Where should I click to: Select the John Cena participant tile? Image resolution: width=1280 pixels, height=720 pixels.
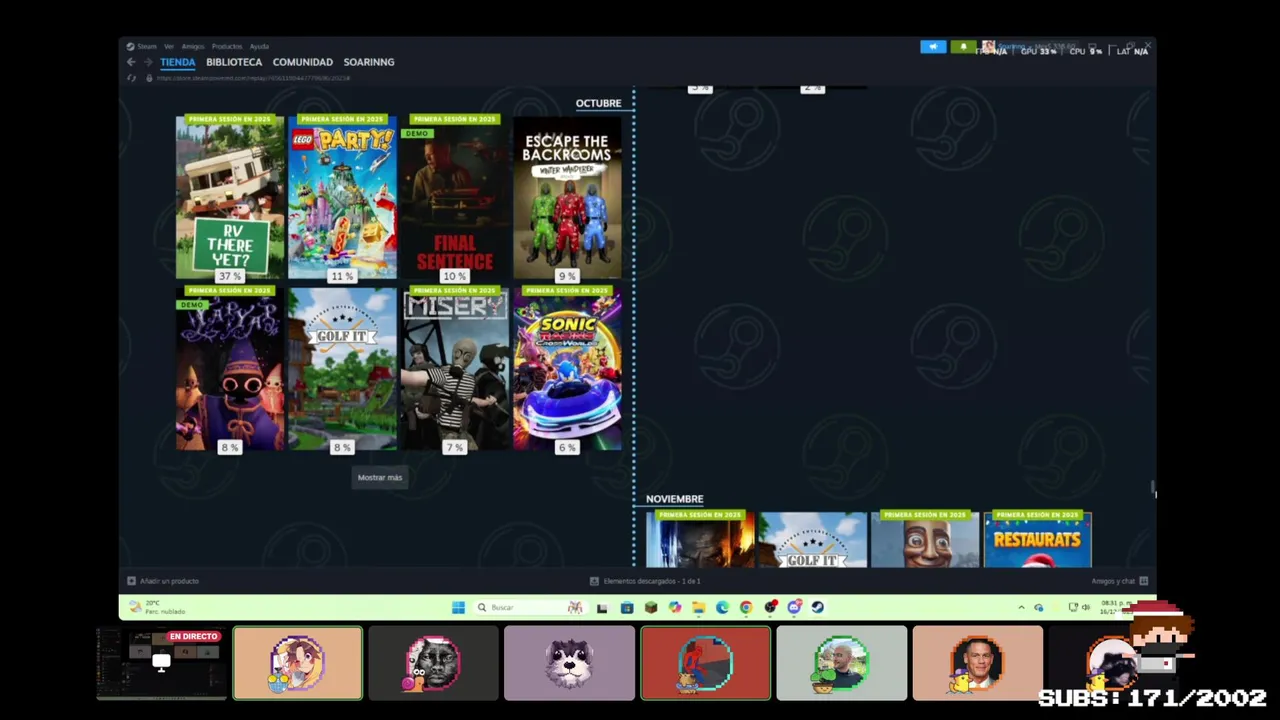click(977, 662)
